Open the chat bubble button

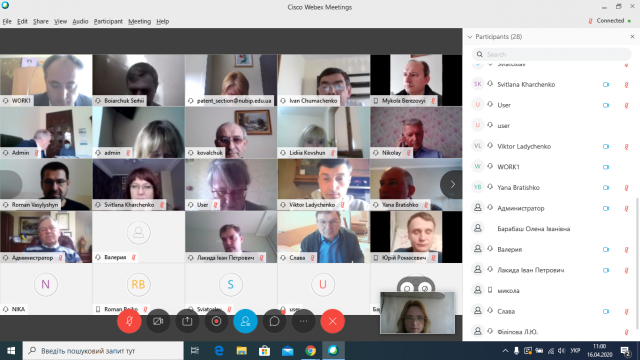[x=274, y=321]
